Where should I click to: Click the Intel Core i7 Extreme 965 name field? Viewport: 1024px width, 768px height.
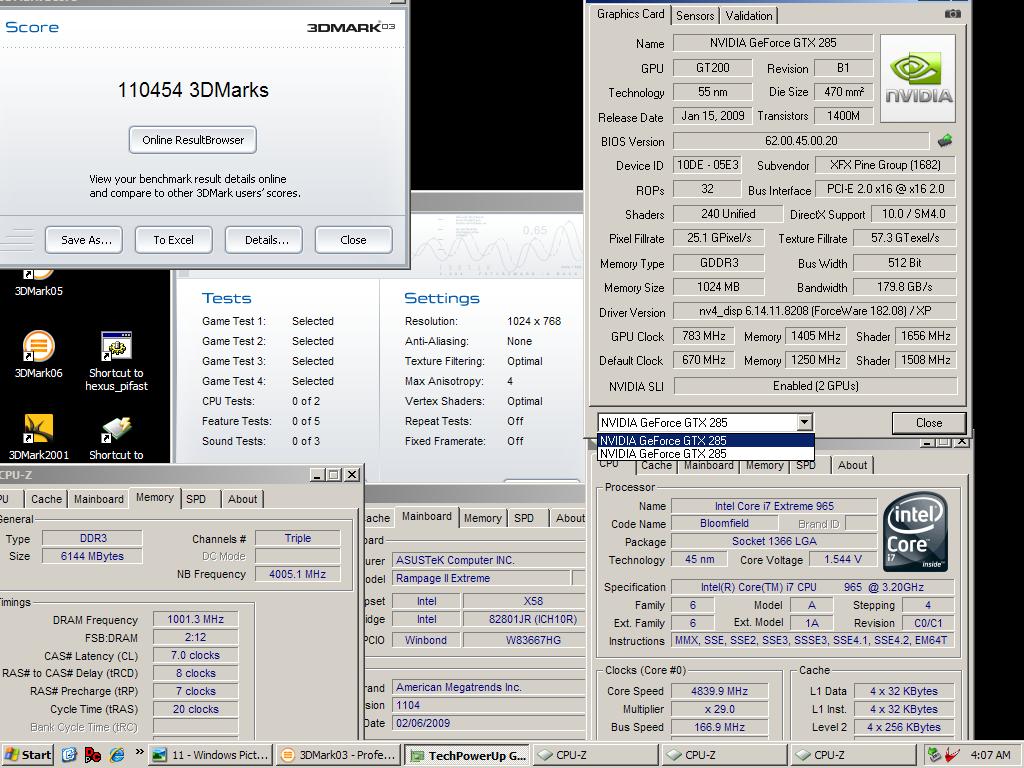click(774, 505)
